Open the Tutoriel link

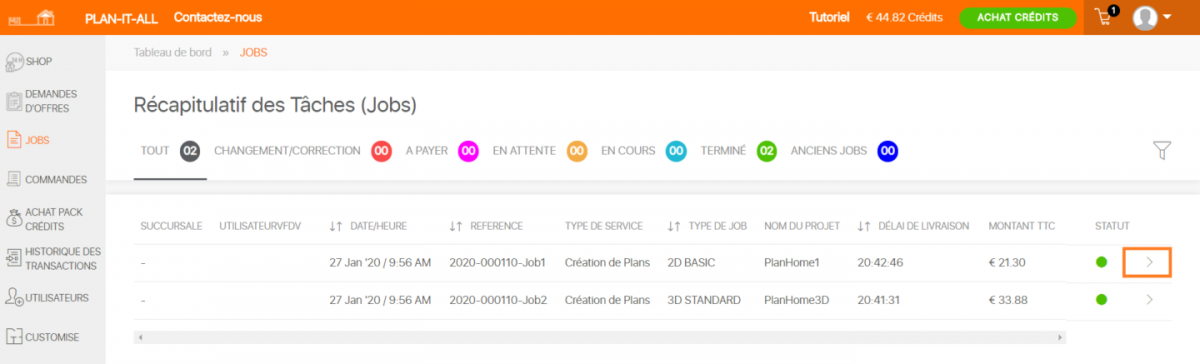(829, 17)
